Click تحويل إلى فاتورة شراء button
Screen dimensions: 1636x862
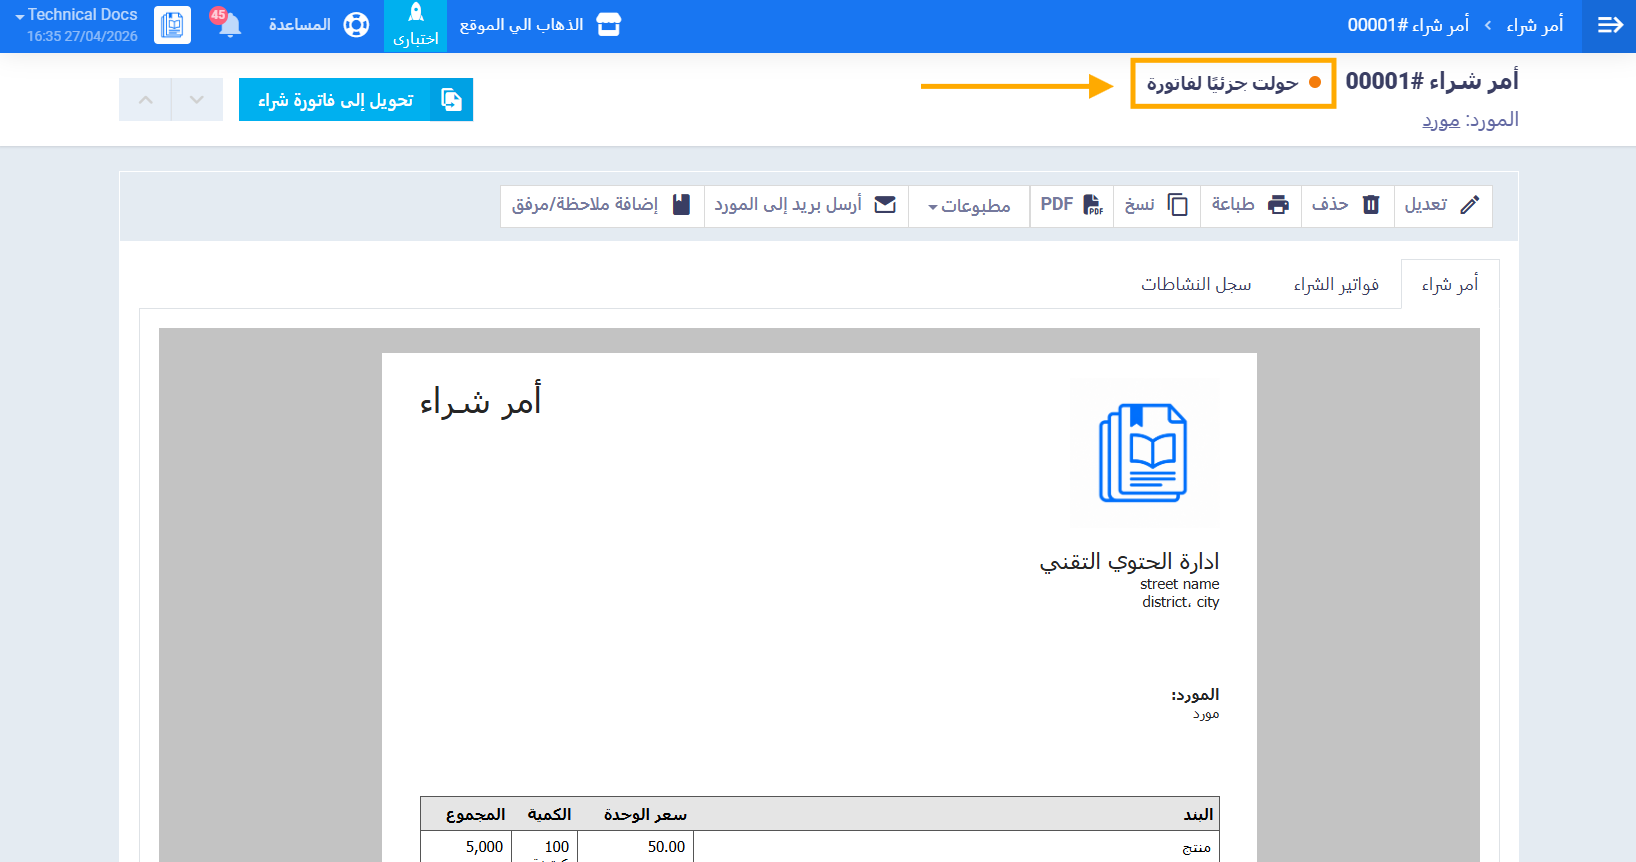pyautogui.click(x=355, y=100)
